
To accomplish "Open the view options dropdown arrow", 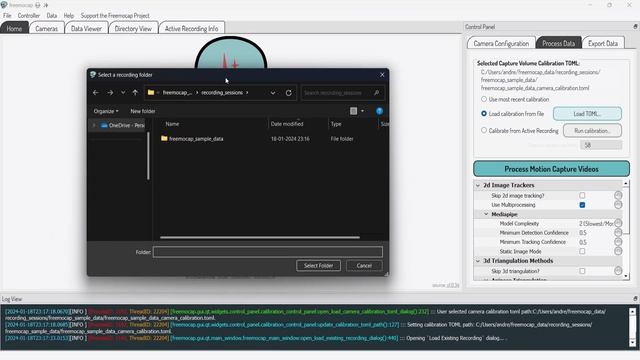I will (362, 111).
